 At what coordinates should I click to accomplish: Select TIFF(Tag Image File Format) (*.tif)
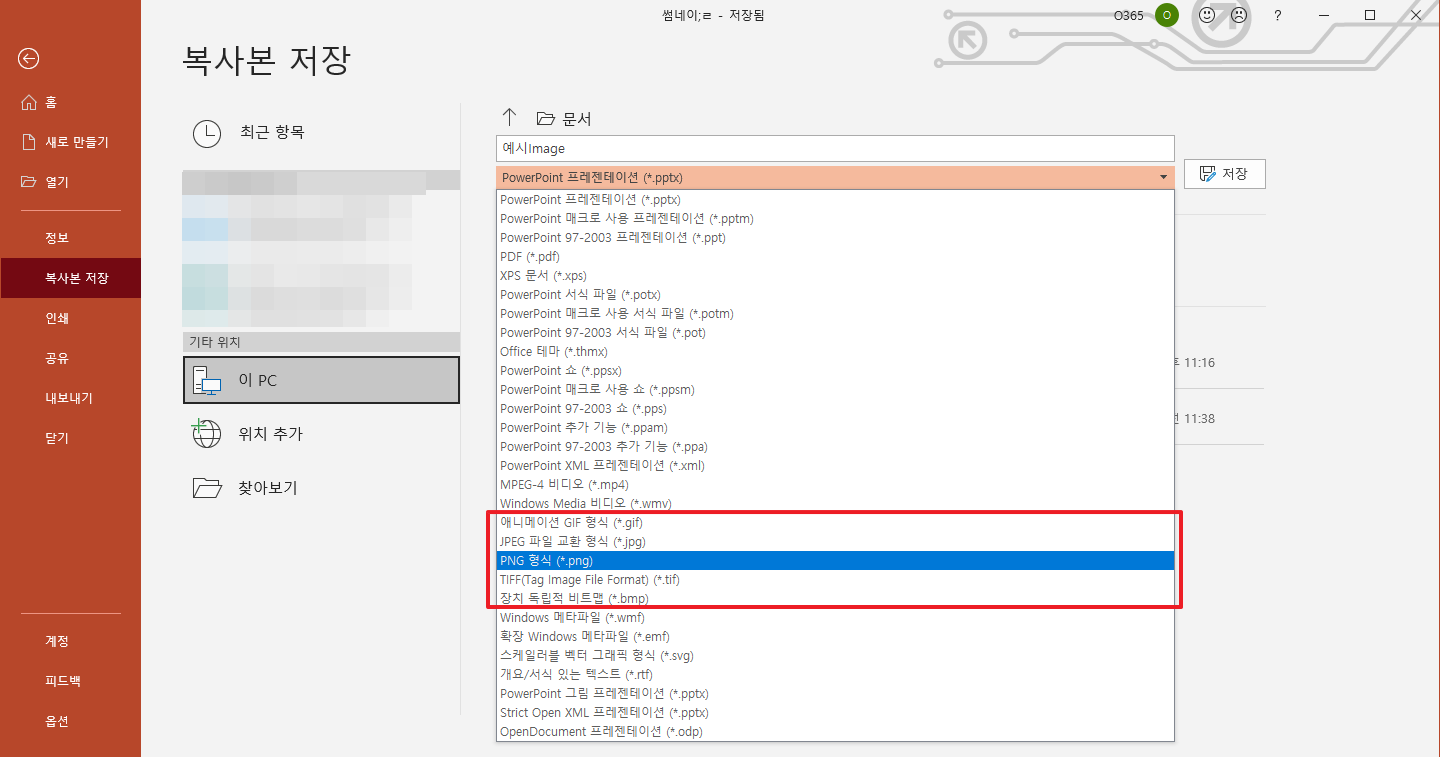[835, 580]
